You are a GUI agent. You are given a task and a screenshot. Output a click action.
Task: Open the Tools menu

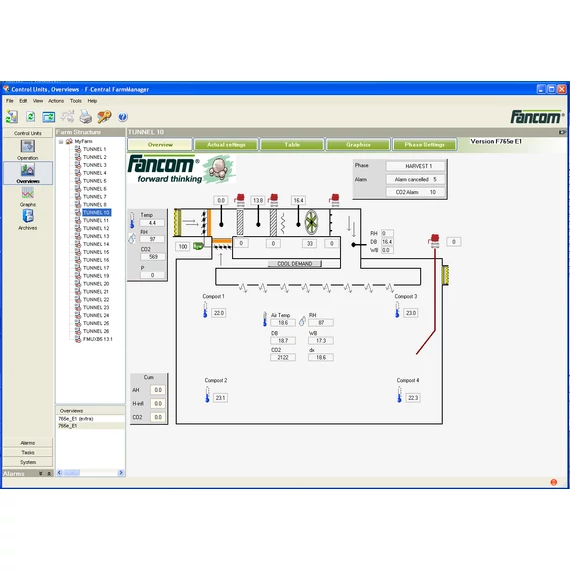[x=76, y=101]
